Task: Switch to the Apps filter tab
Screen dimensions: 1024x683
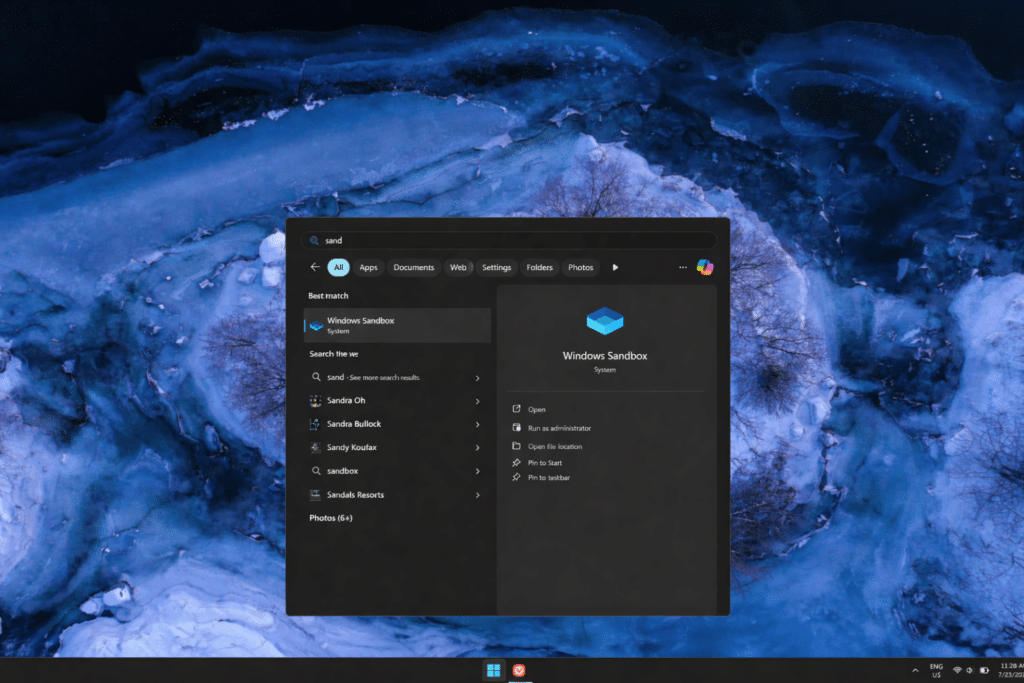Action: (368, 267)
